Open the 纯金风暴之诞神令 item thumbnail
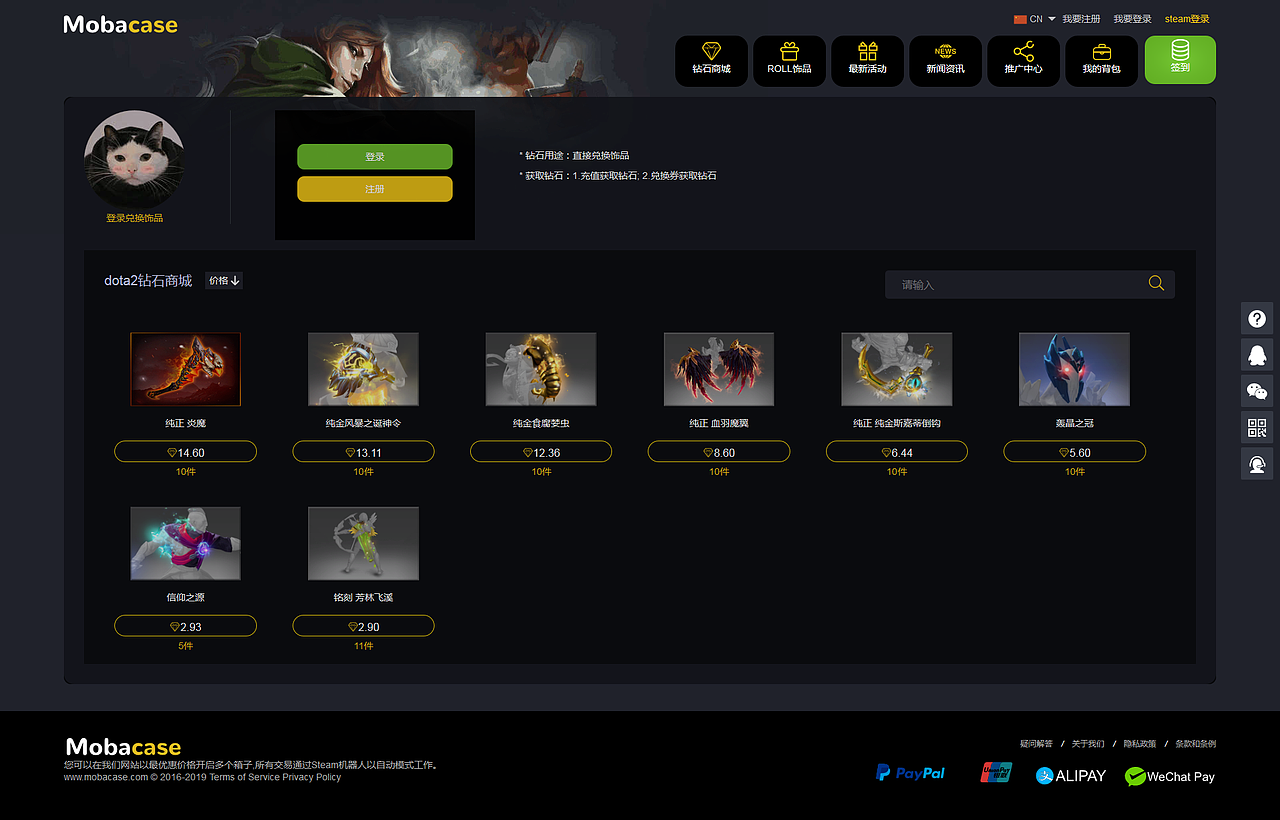Viewport: 1280px width, 820px height. [363, 369]
